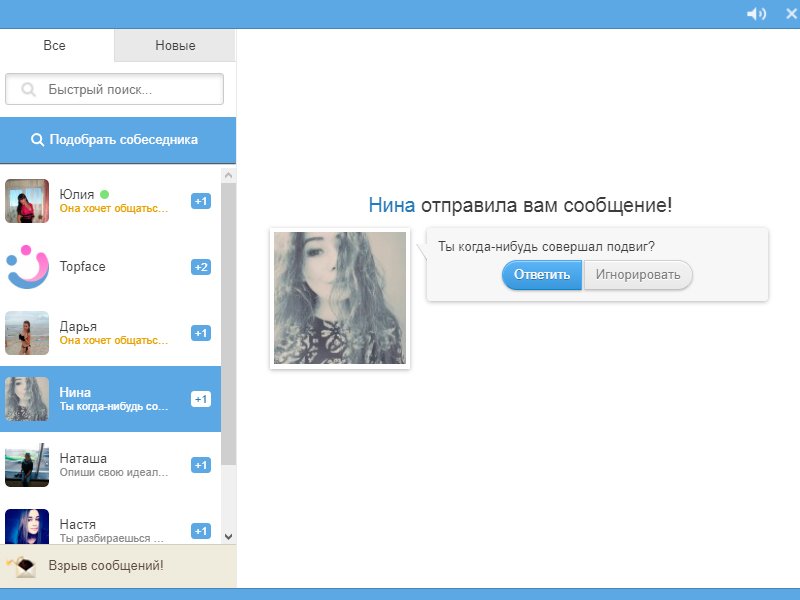The width and height of the screenshot is (800, 600).
Task: Click the +2 badge next to Topface
Action: pyautogui.click(x=201, y=267)
